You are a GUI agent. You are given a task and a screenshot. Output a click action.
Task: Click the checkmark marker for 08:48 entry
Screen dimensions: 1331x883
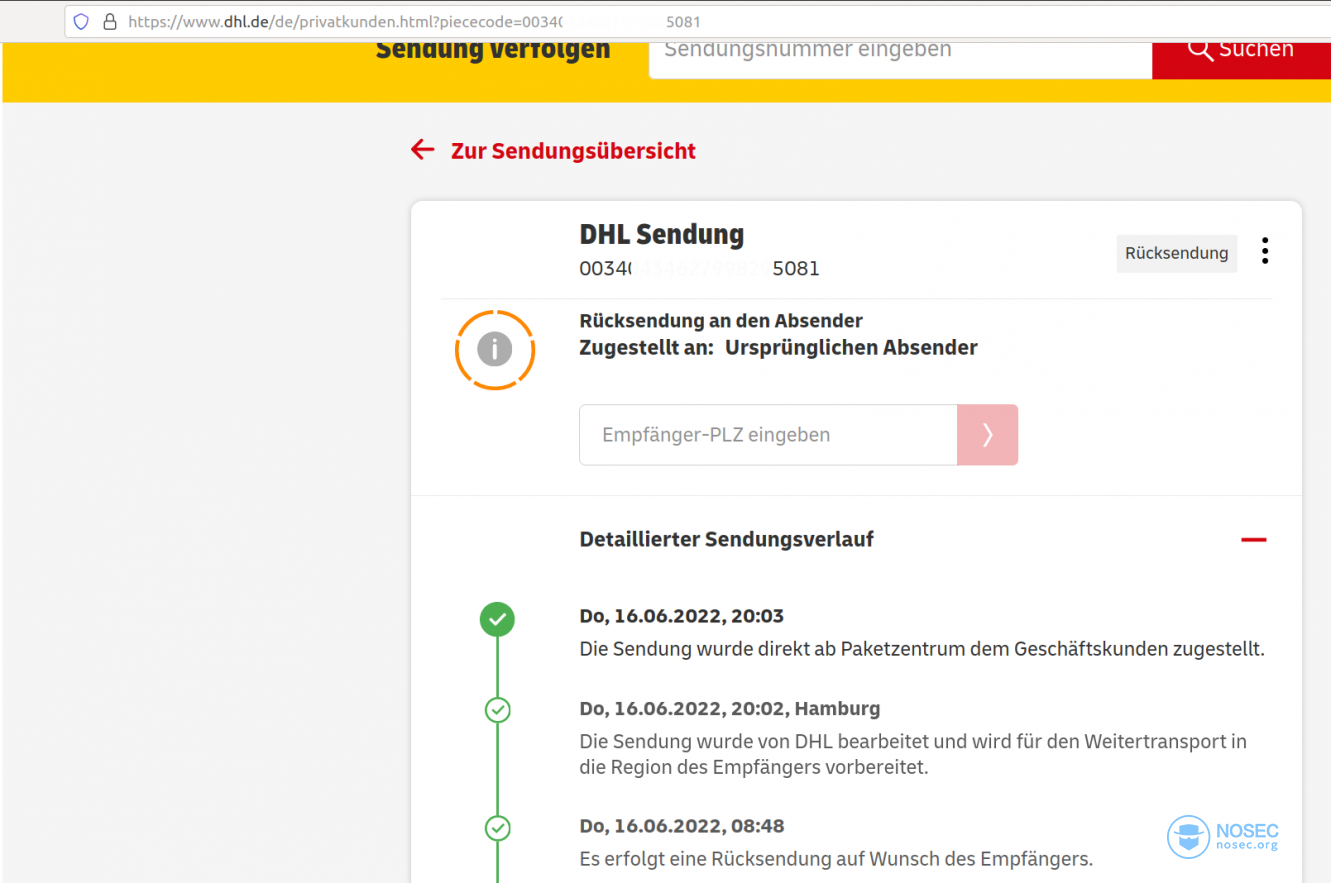(497, 828)
